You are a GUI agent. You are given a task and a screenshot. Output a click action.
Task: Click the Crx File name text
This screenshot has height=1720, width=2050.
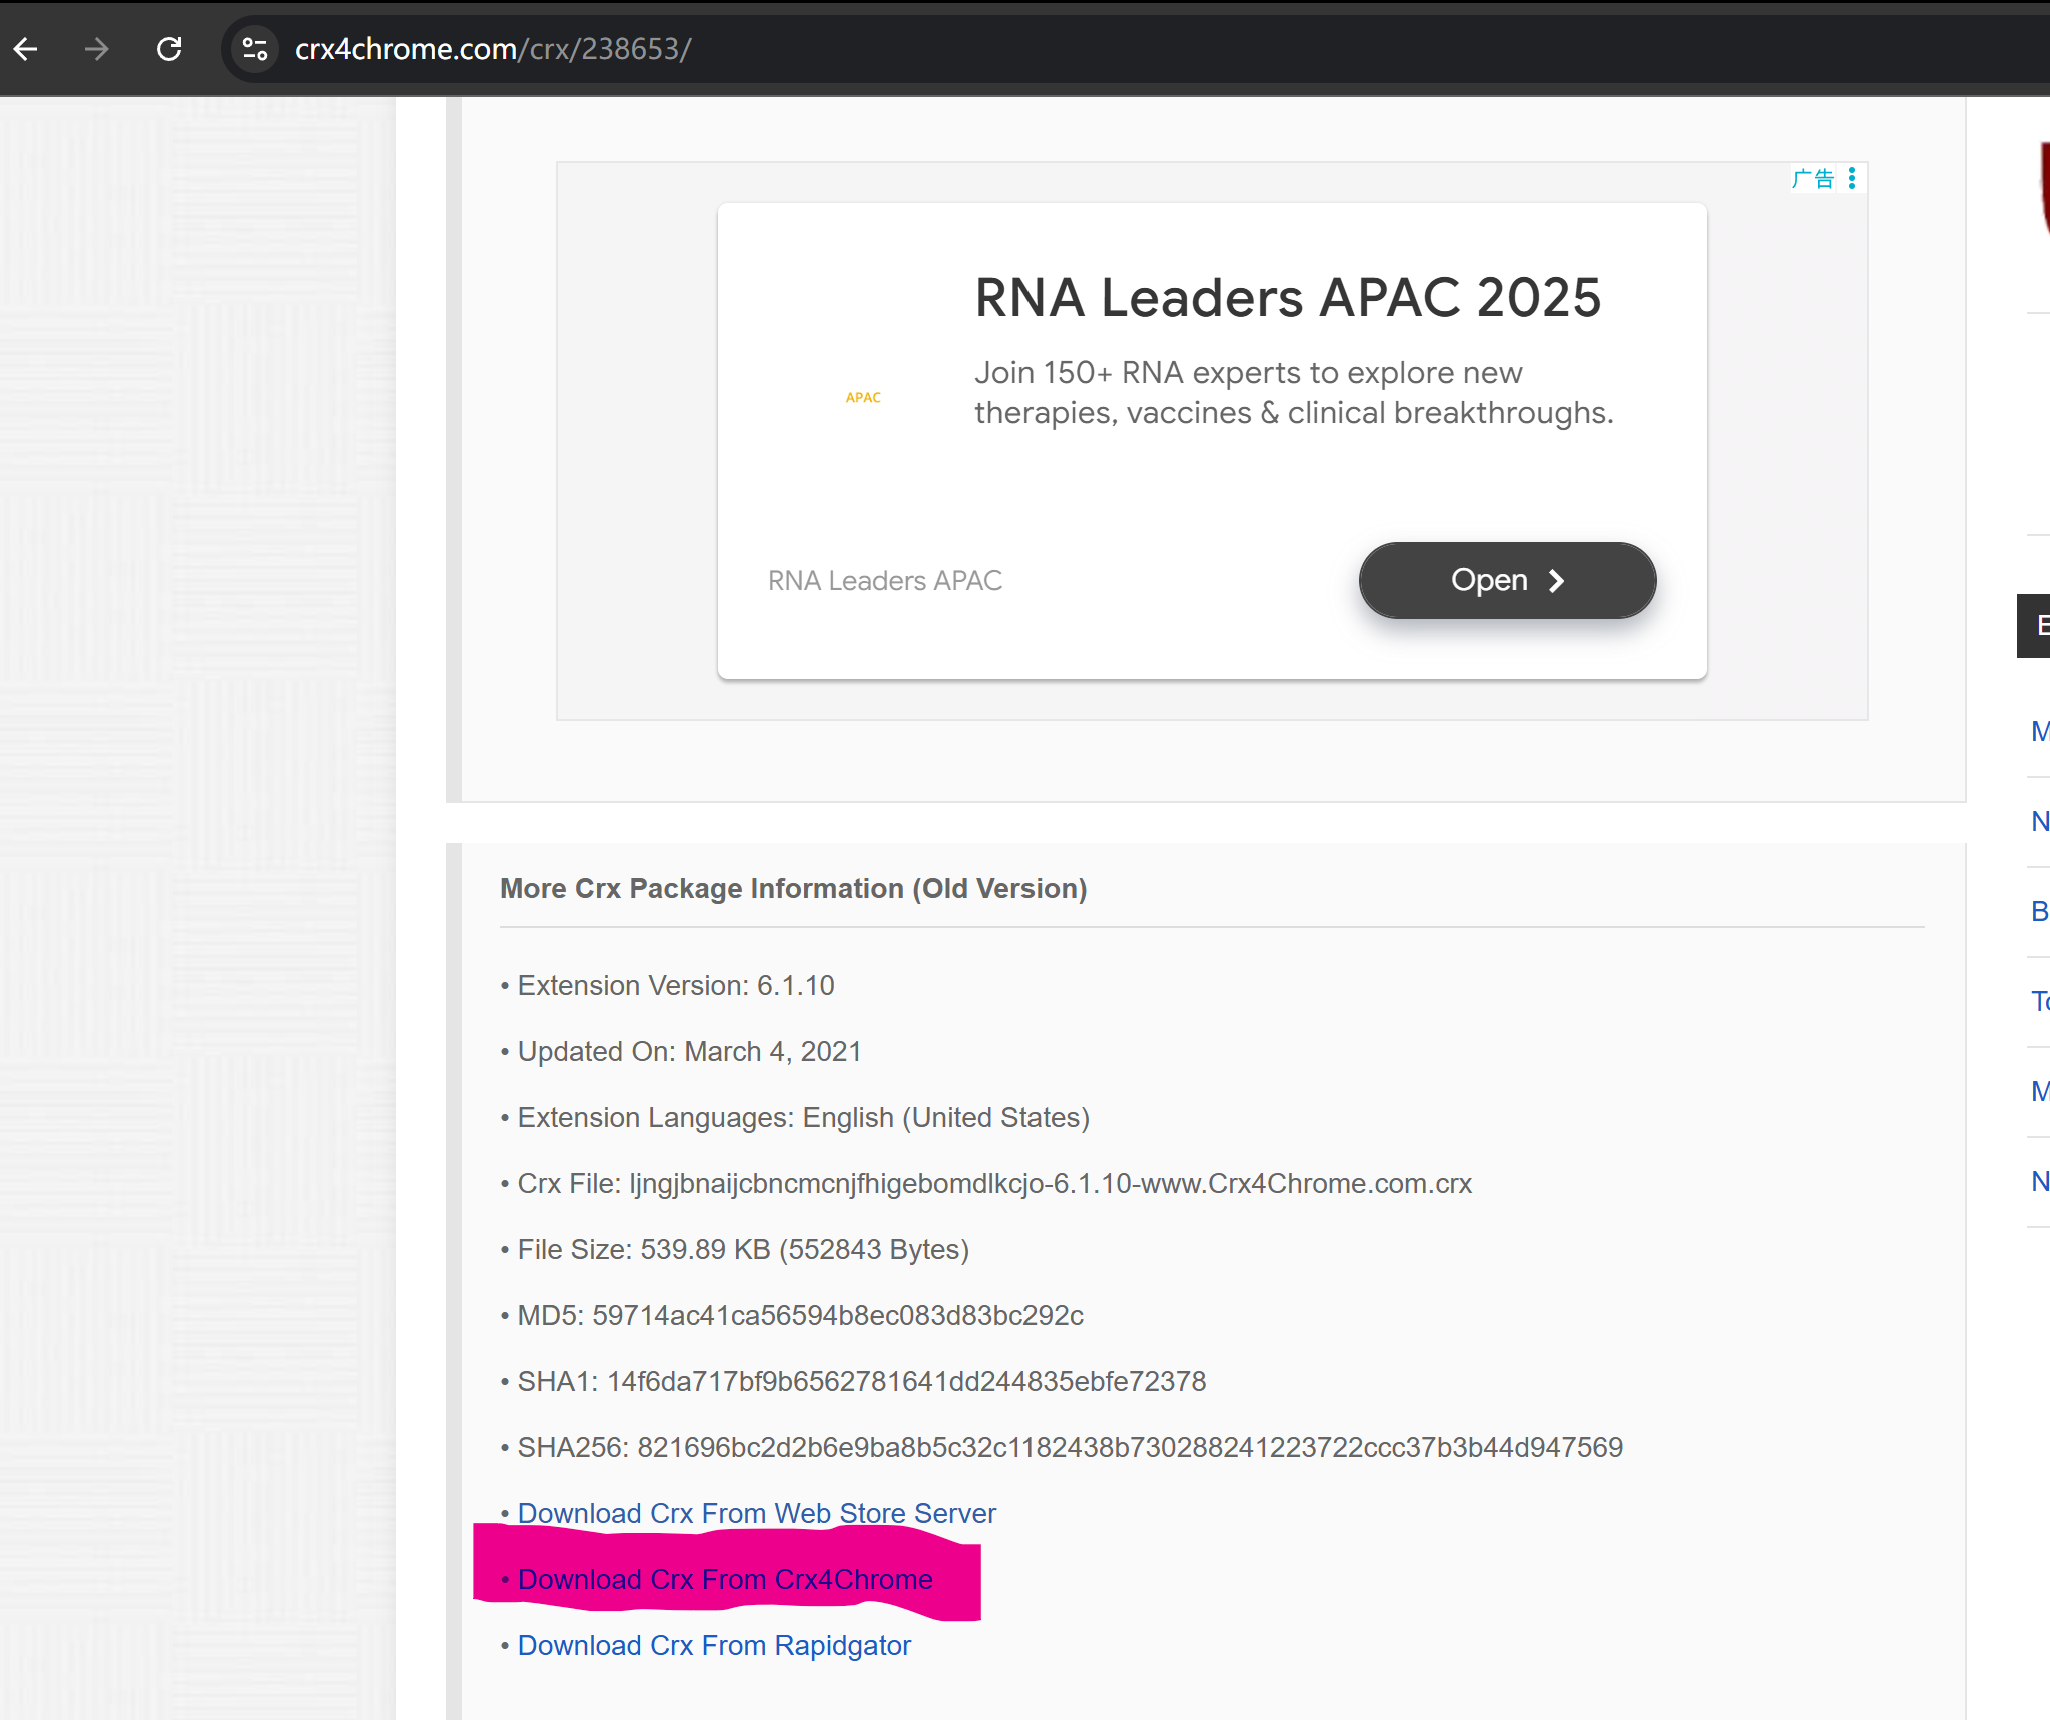1050,1183
